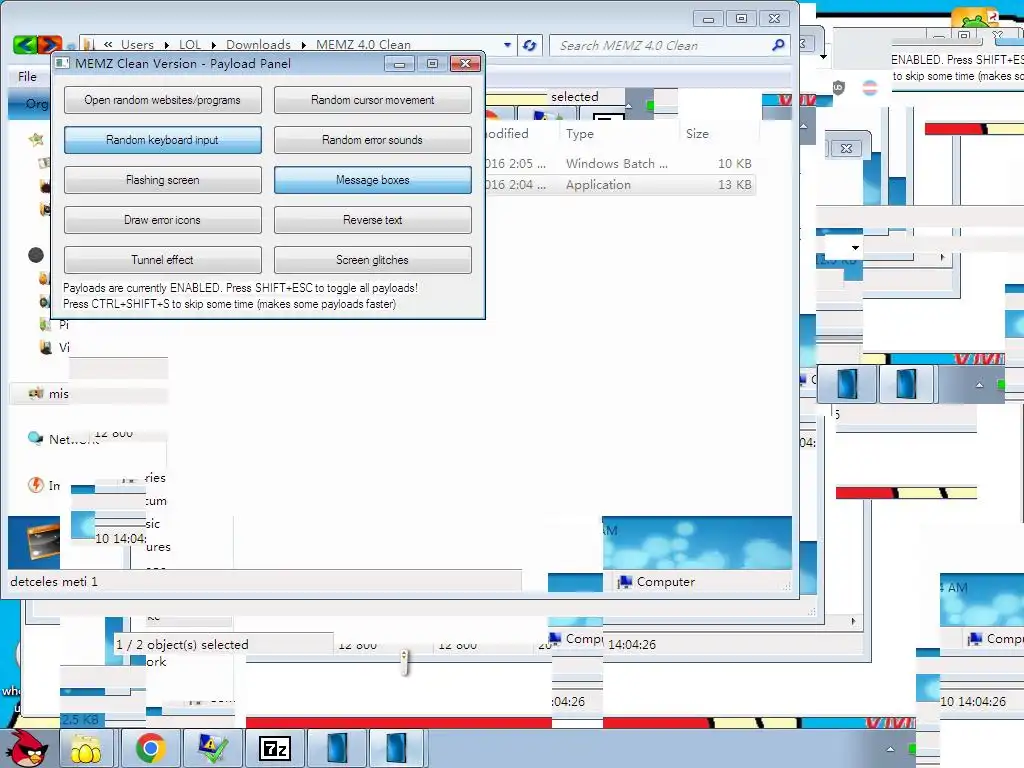This screenshot has width=1024, height=768.
Task: Toggle the 'Random error sounds' payload
Action: [x=372, y=140]
